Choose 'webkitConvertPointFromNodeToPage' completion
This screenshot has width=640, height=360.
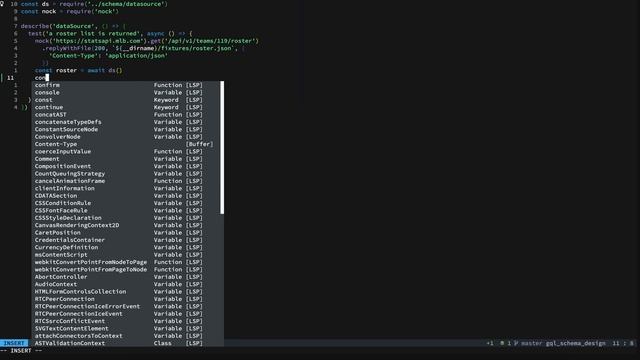(x=128, y=262)
